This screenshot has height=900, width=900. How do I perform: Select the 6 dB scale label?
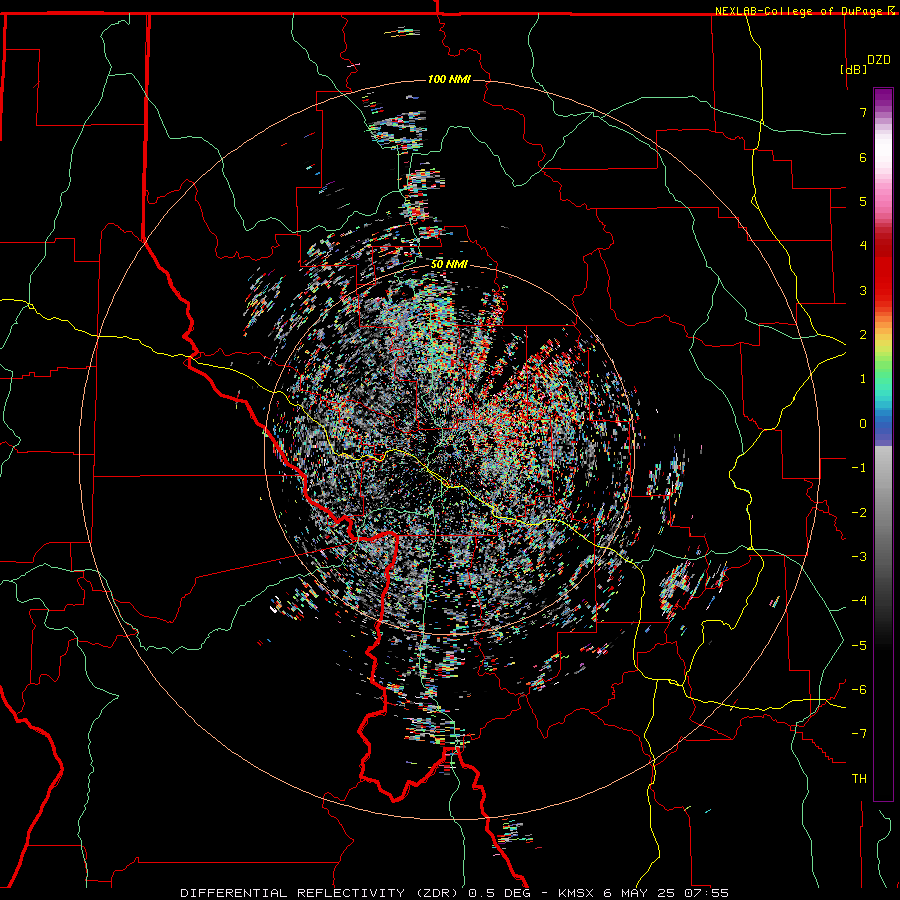click(x=863, y=157)
